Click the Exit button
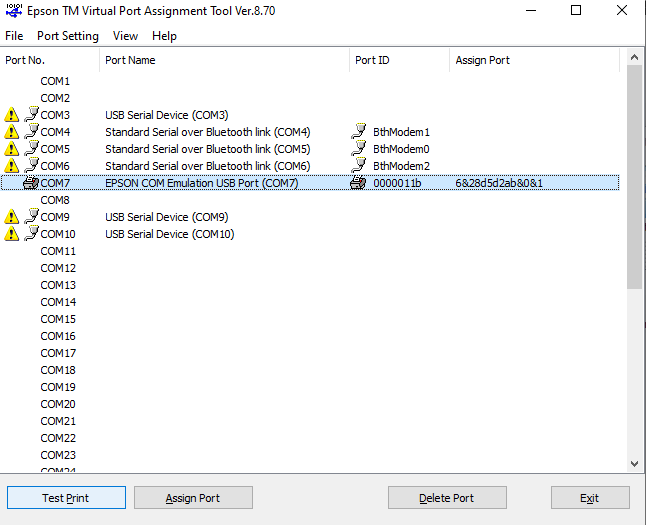The height and width of the screenshot is (525, 646). tap(590, 497)
